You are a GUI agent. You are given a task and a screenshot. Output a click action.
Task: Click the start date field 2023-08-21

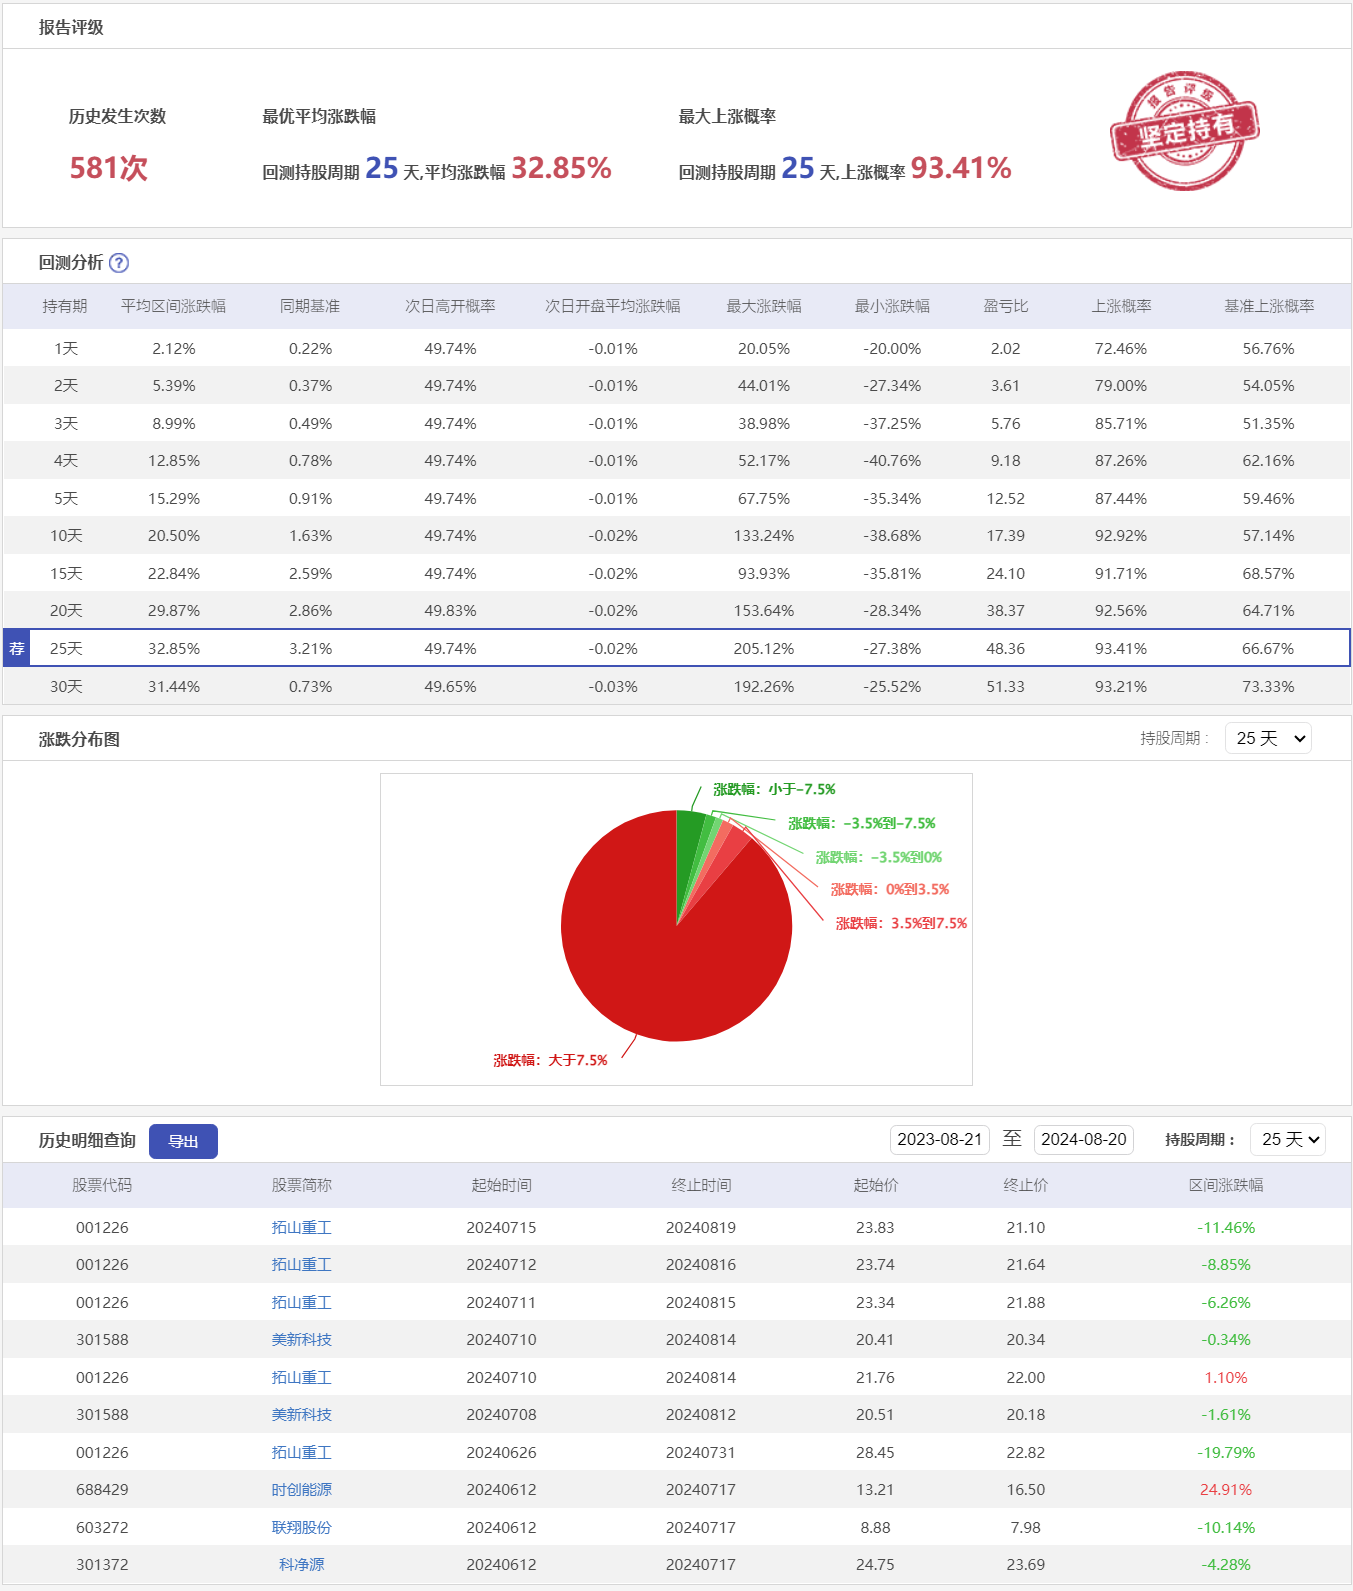(939, 1139)
